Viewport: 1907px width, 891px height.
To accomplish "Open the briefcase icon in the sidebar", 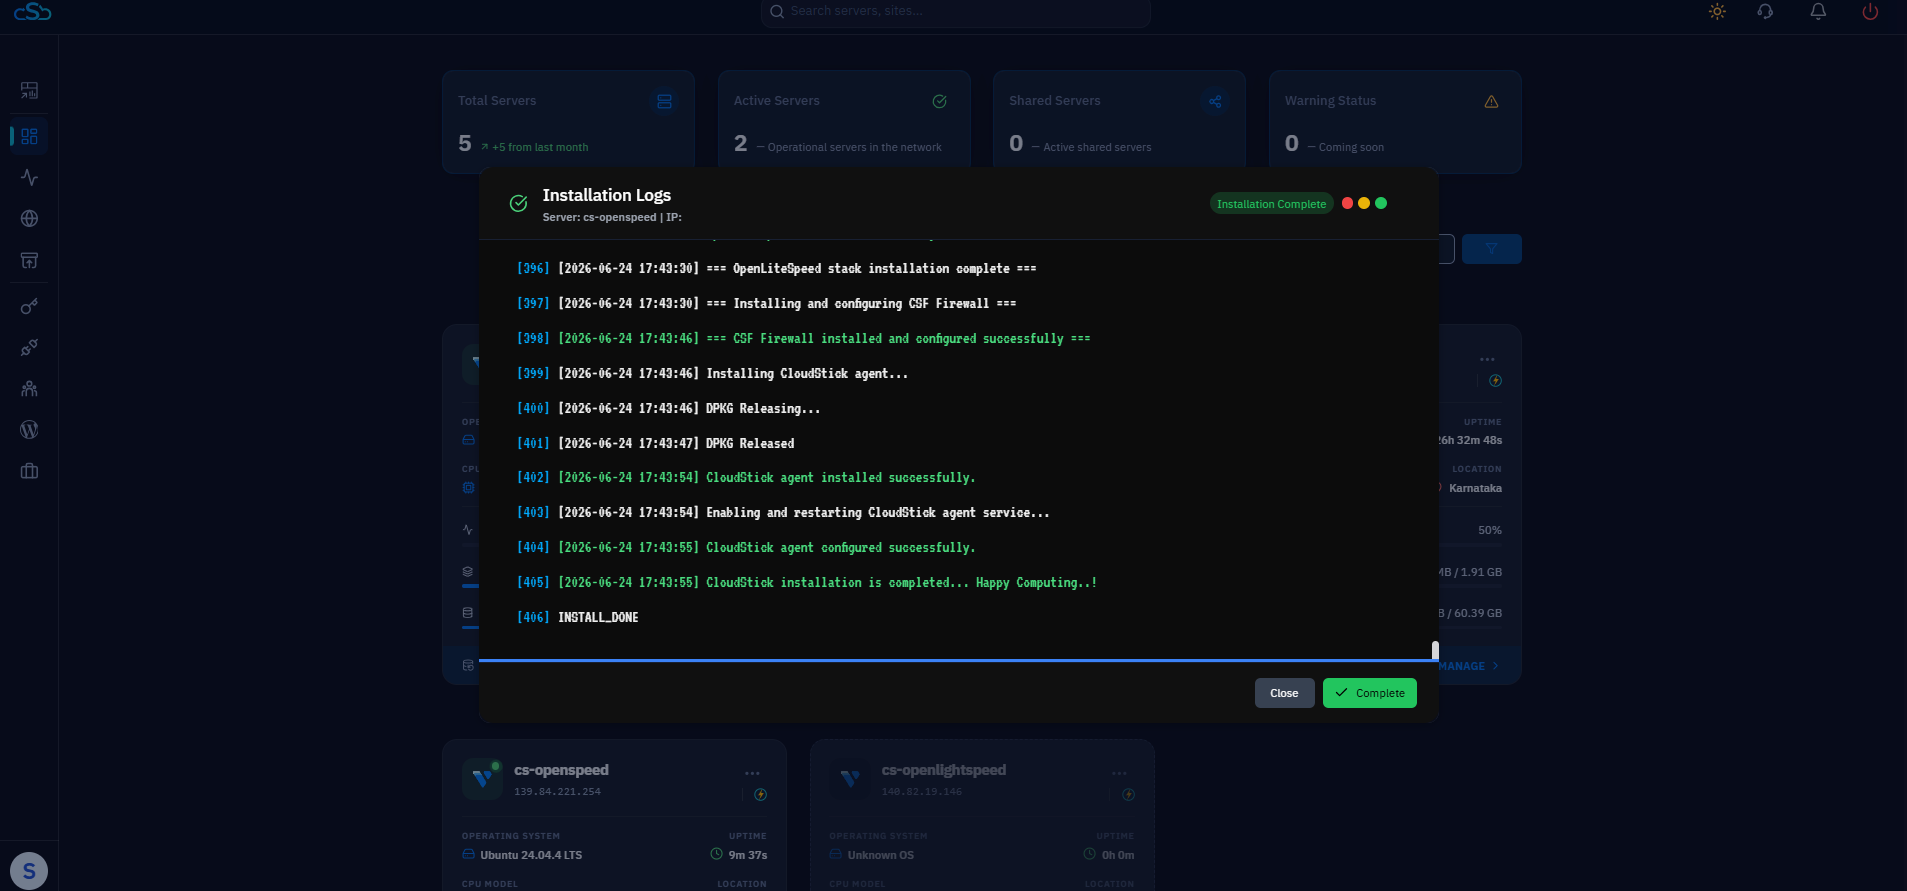I will [x=29, y=471].
